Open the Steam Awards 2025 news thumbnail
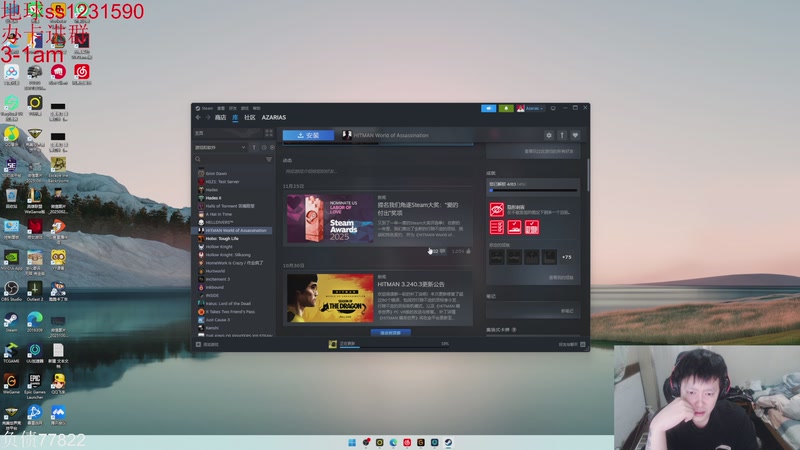The image size is (800, 450). click(x=330, y=218)
